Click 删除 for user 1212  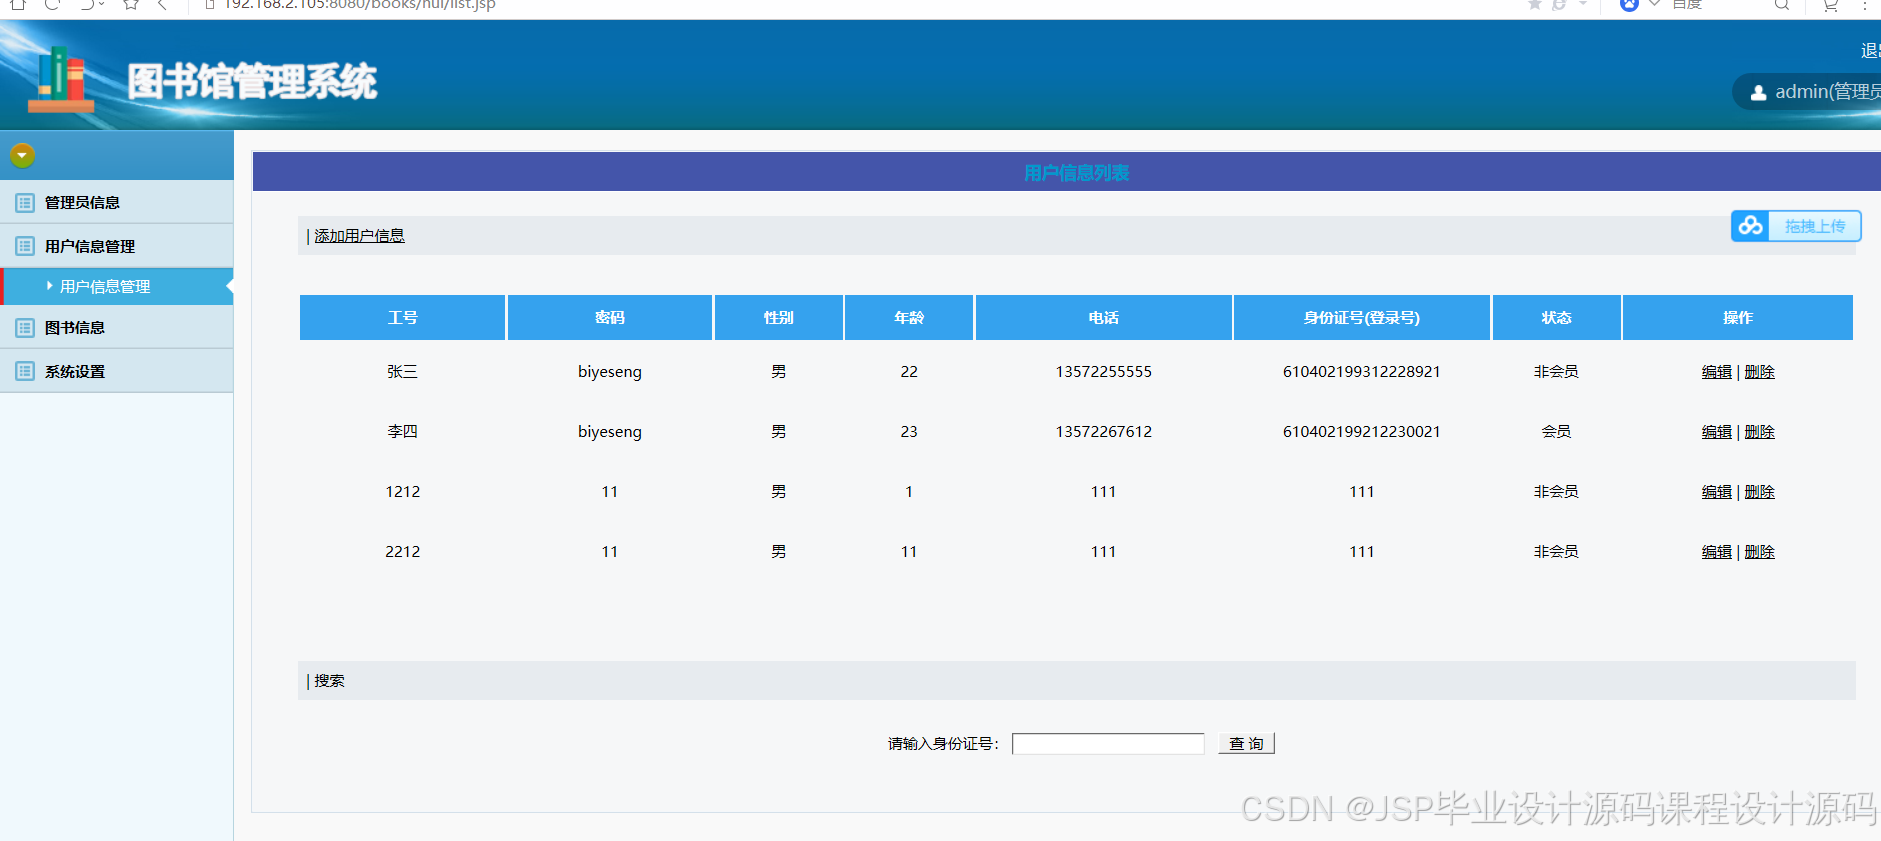tap(1759, 492)
